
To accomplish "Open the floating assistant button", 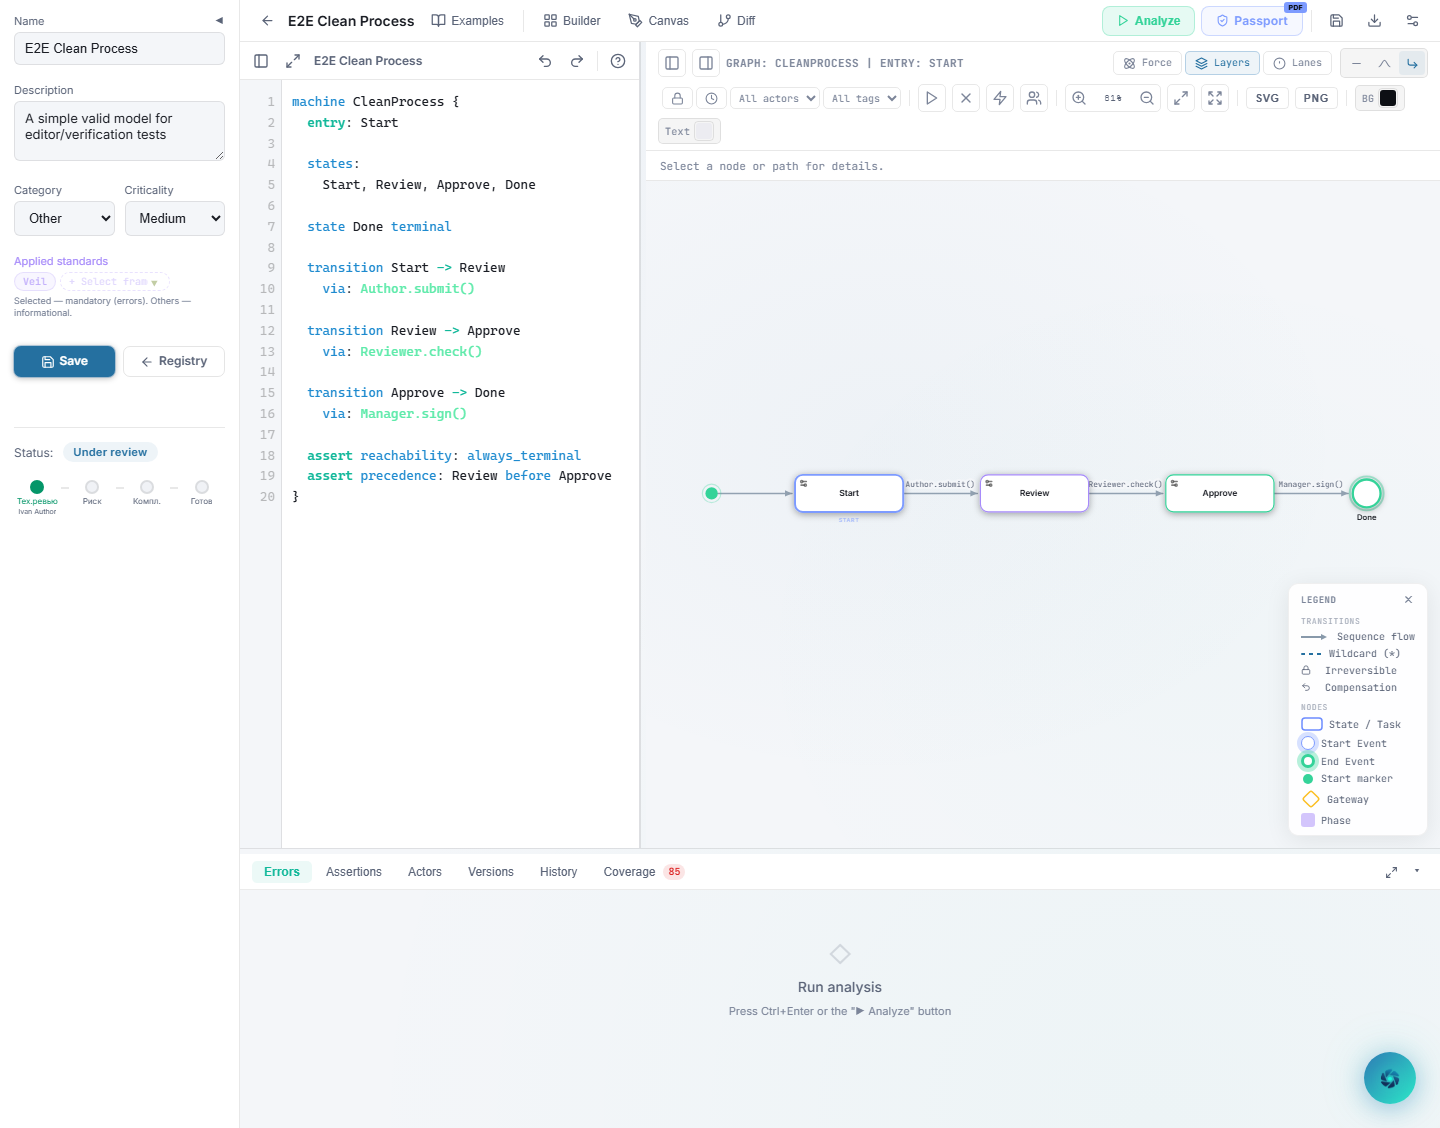I will pyautogui.click(x=1389, y=1078).
